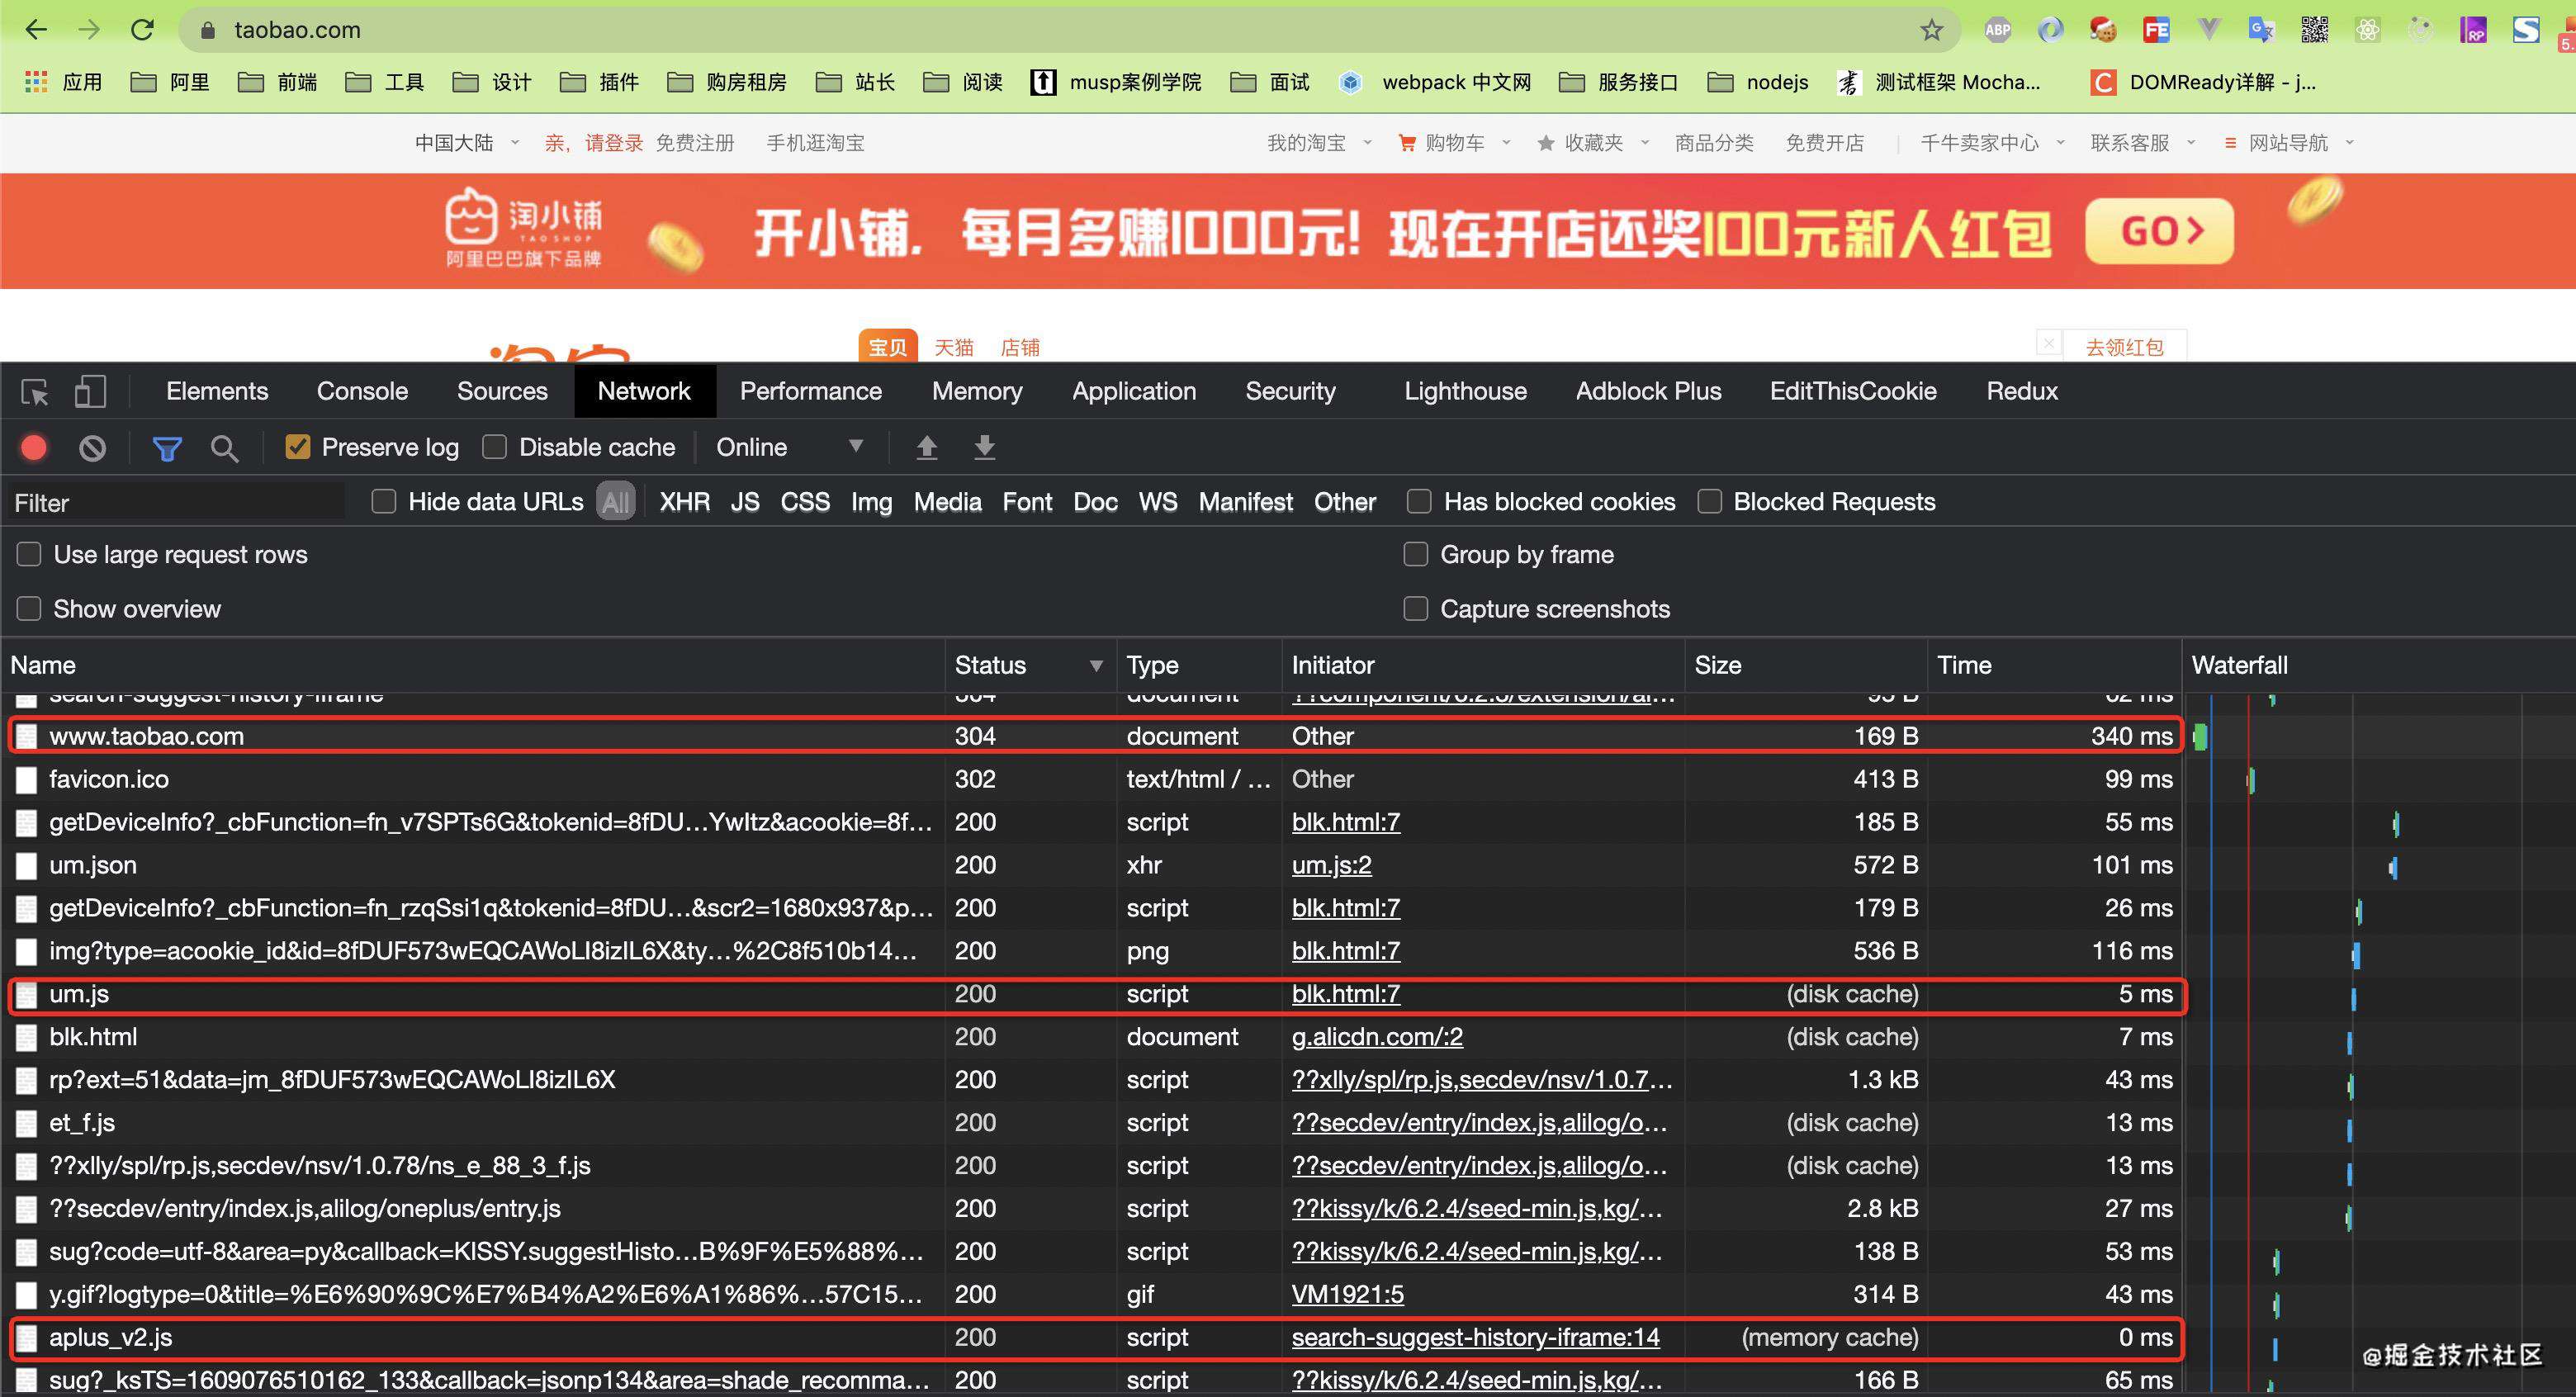Open network search with magnifier icon
The image size is (2576, 1397).
(x=224, y=448)
